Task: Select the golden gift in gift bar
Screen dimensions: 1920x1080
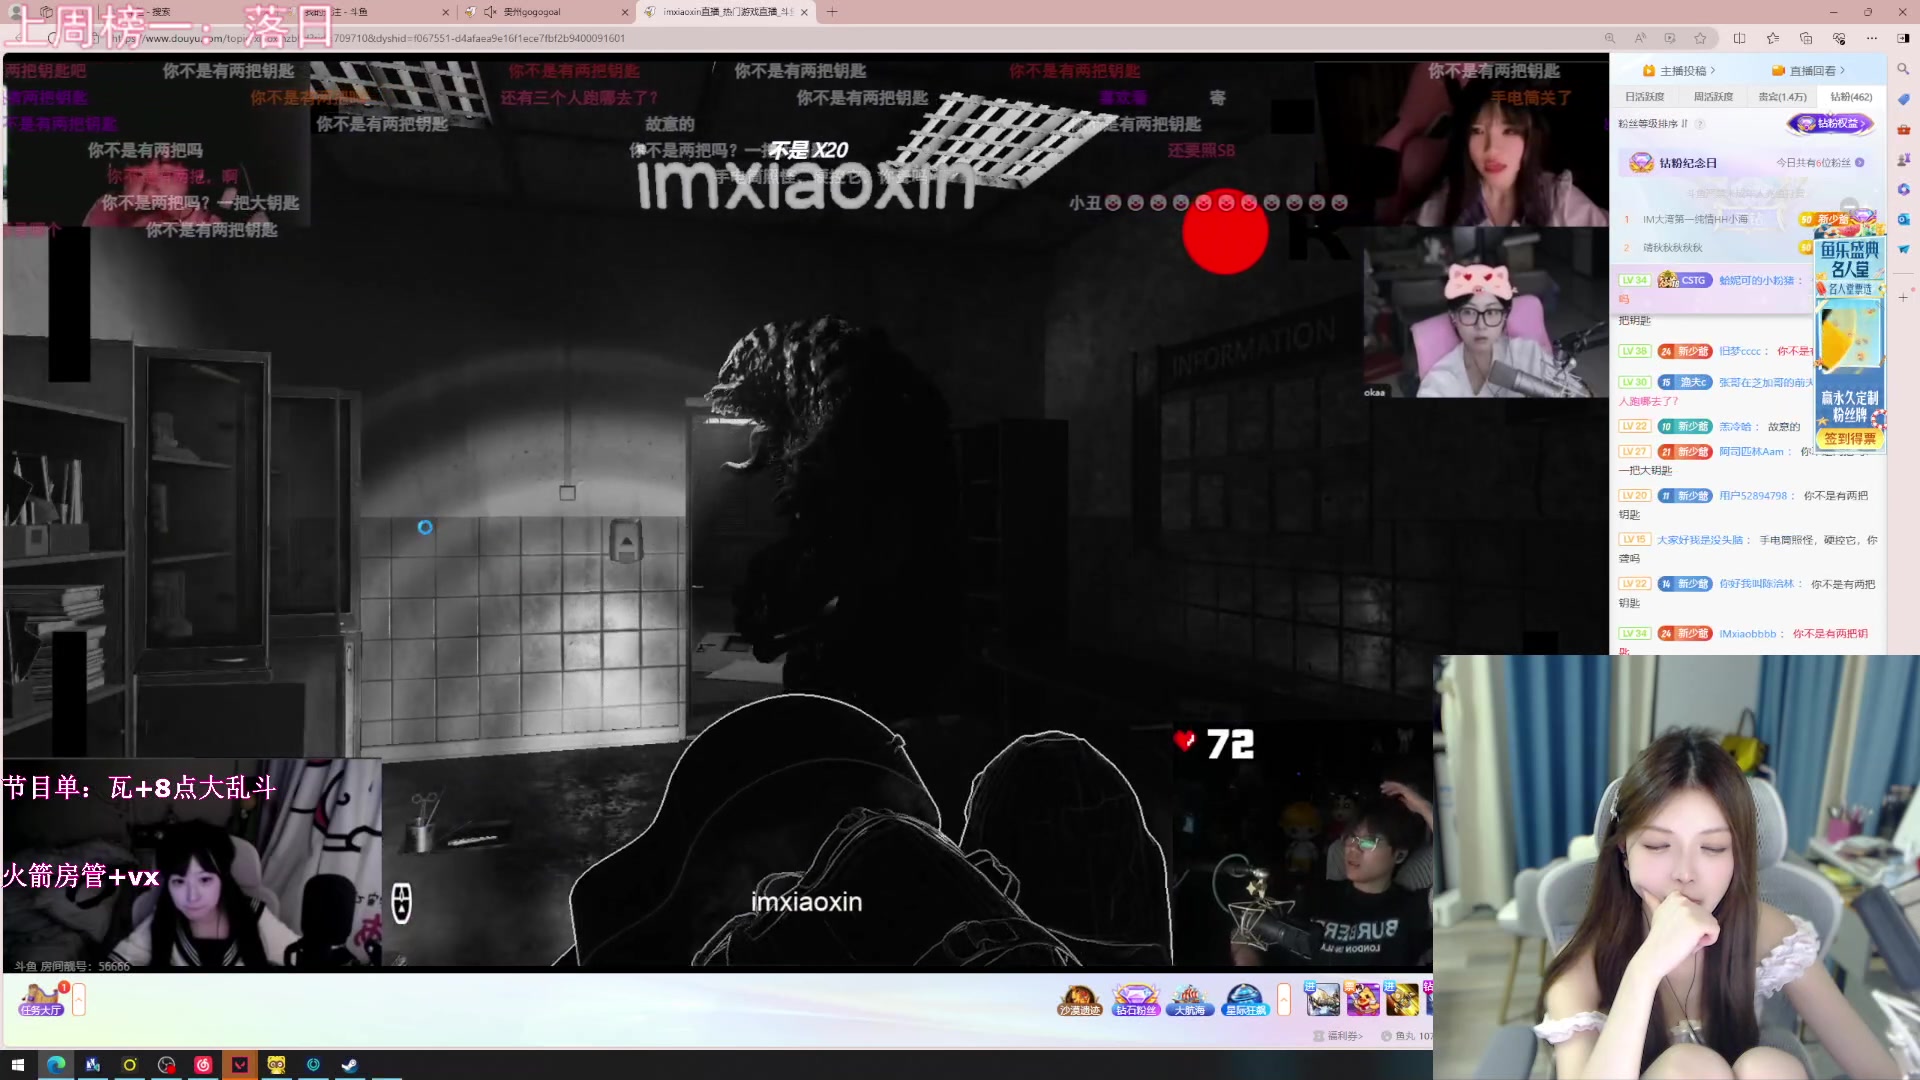Action: 1402,999
